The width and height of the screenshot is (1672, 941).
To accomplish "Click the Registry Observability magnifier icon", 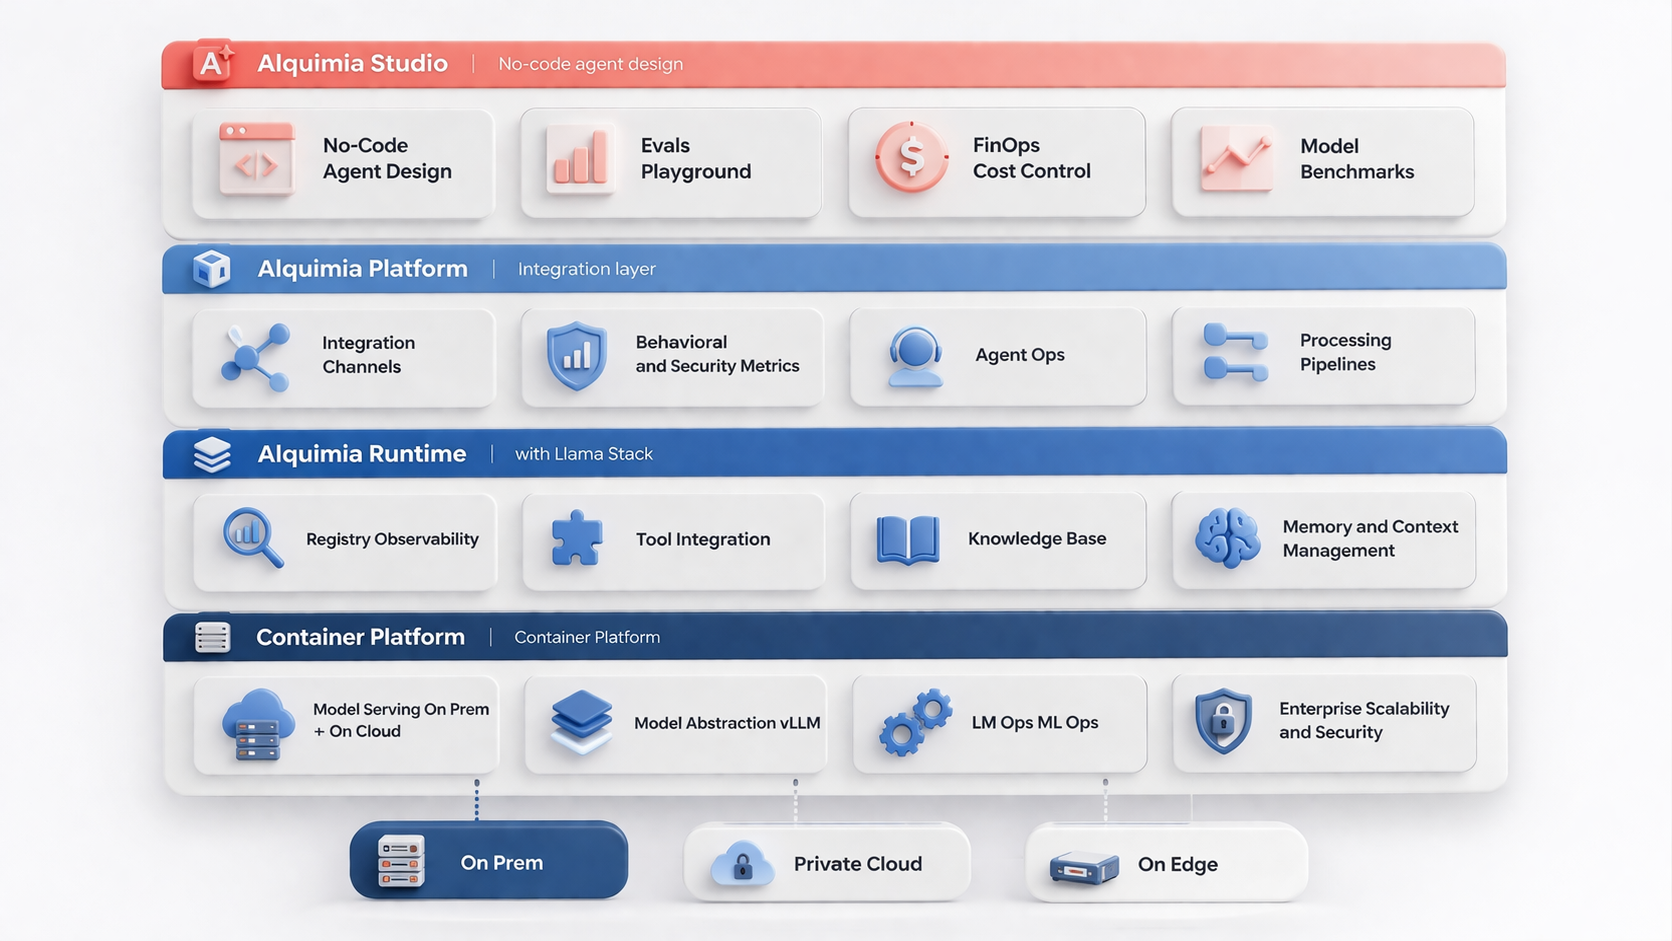I will pos(253,538).
